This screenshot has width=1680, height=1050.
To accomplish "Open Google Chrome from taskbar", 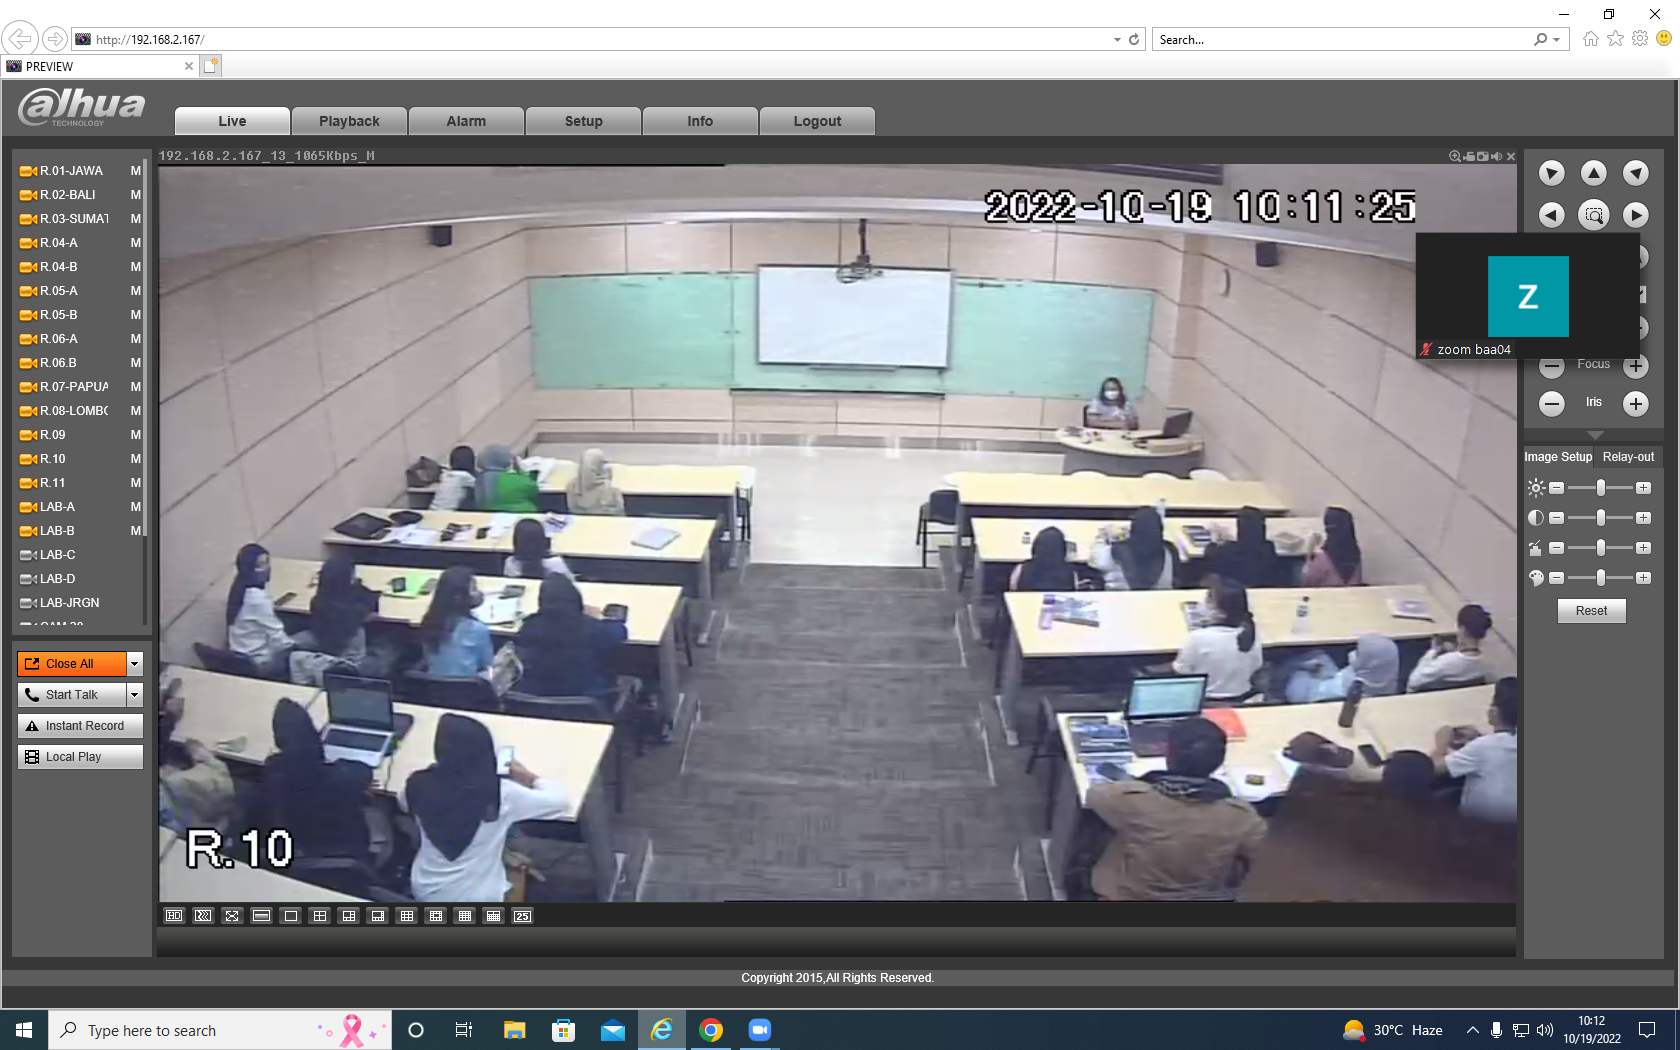I will tap(711, 1030).
